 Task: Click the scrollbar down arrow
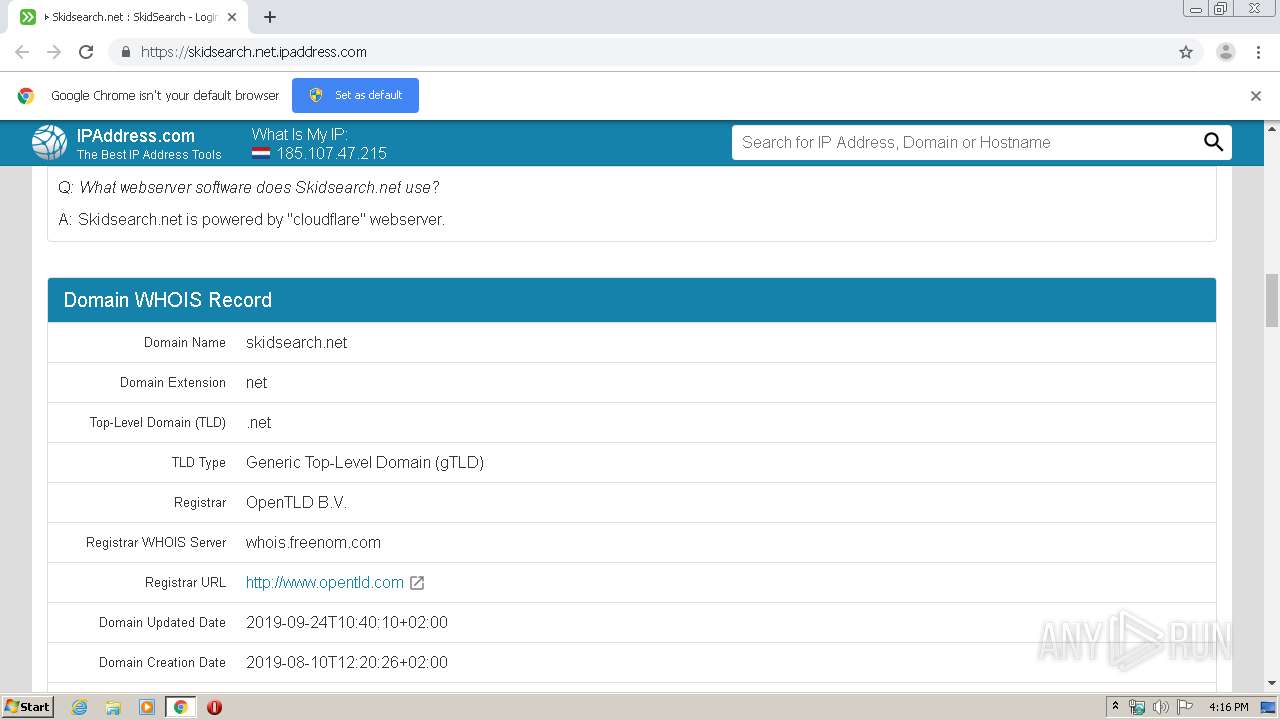(1272, 683)
